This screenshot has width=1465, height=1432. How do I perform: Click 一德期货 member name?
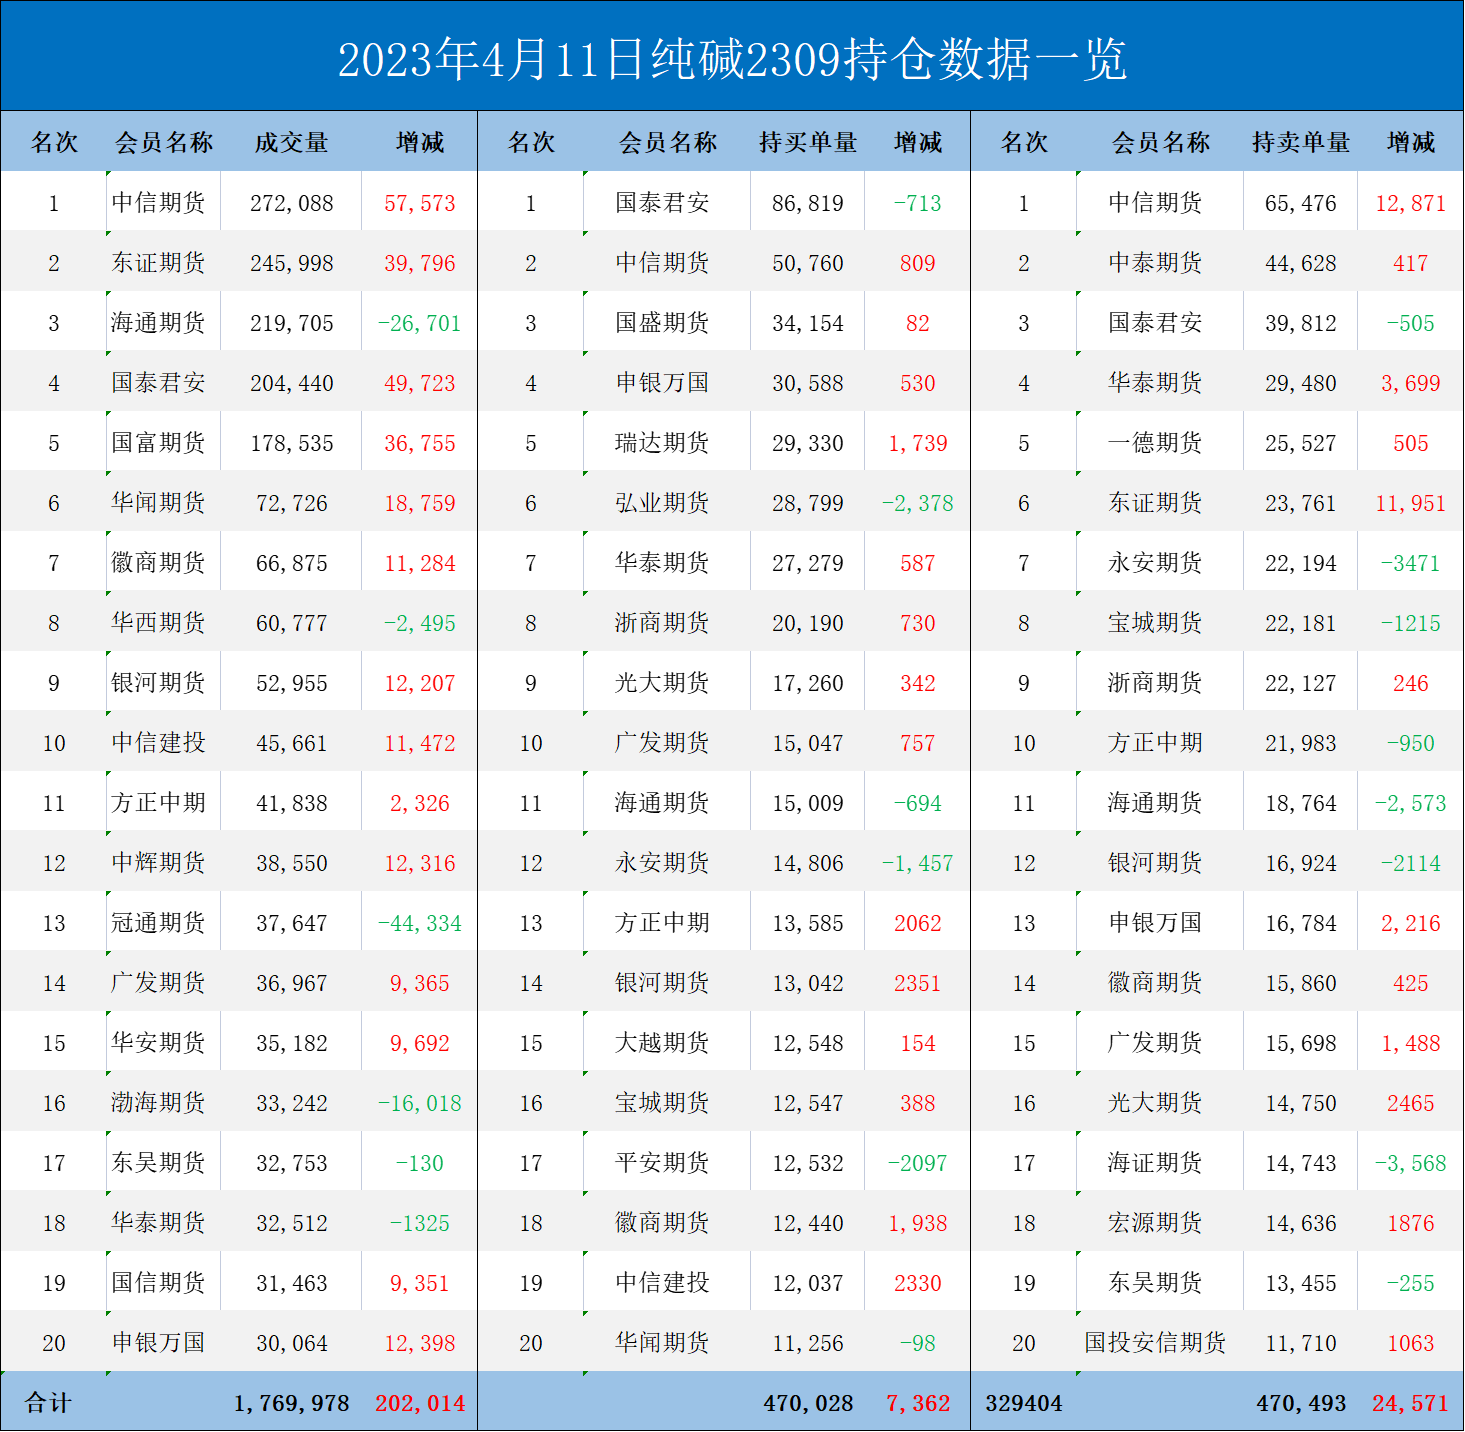pyautogui.click(x=1155, y=443)
